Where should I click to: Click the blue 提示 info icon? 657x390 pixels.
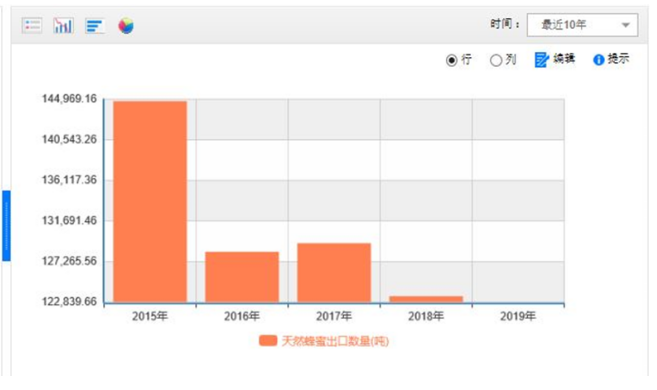[x=598, y=59]
